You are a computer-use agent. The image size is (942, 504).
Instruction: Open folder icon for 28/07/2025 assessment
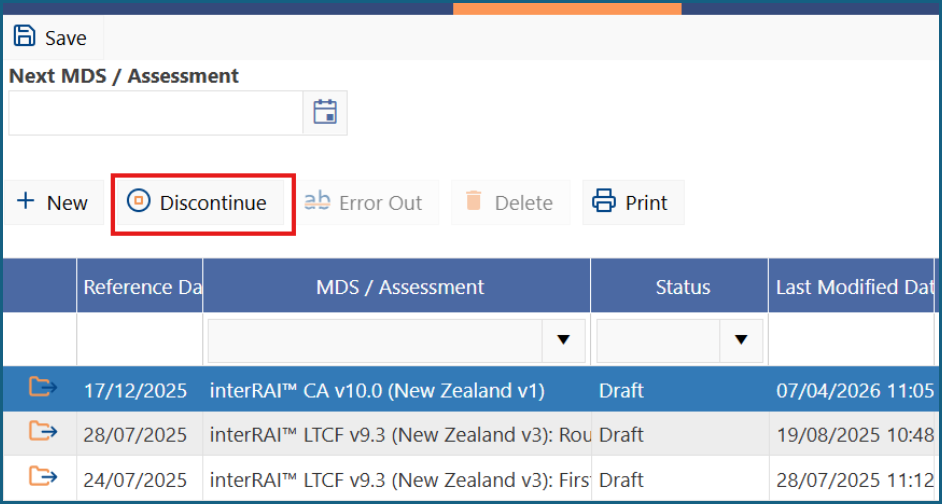pos(43,431)
